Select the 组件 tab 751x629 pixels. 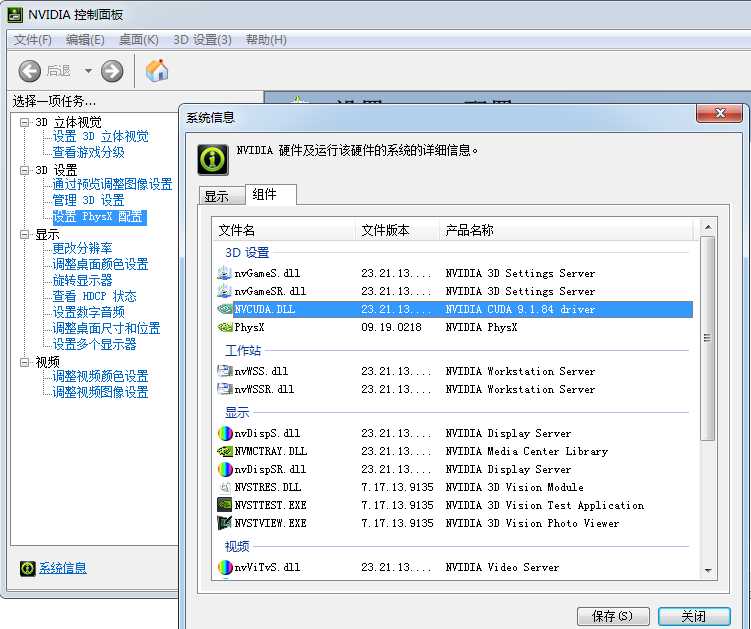pos(271,194)
